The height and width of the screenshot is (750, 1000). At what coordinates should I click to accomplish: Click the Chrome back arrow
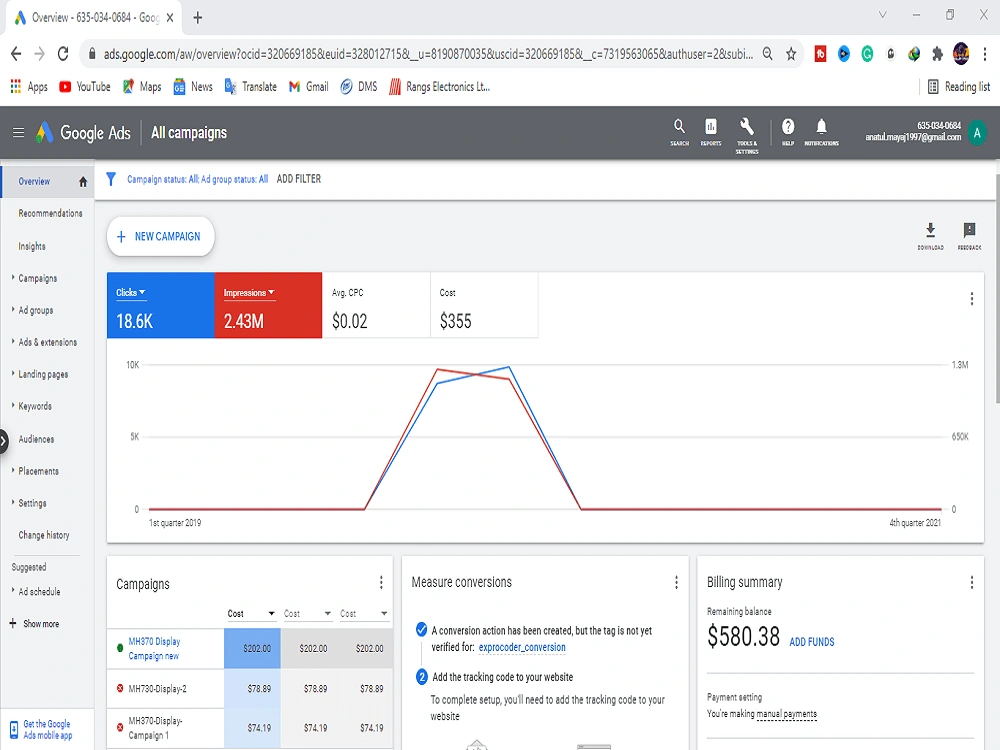point(17,54)
